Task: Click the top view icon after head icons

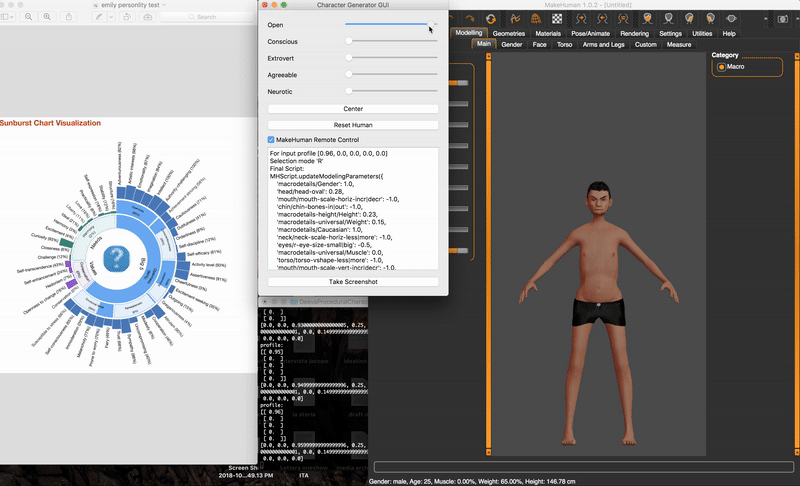Action: [x=732, y=18]
